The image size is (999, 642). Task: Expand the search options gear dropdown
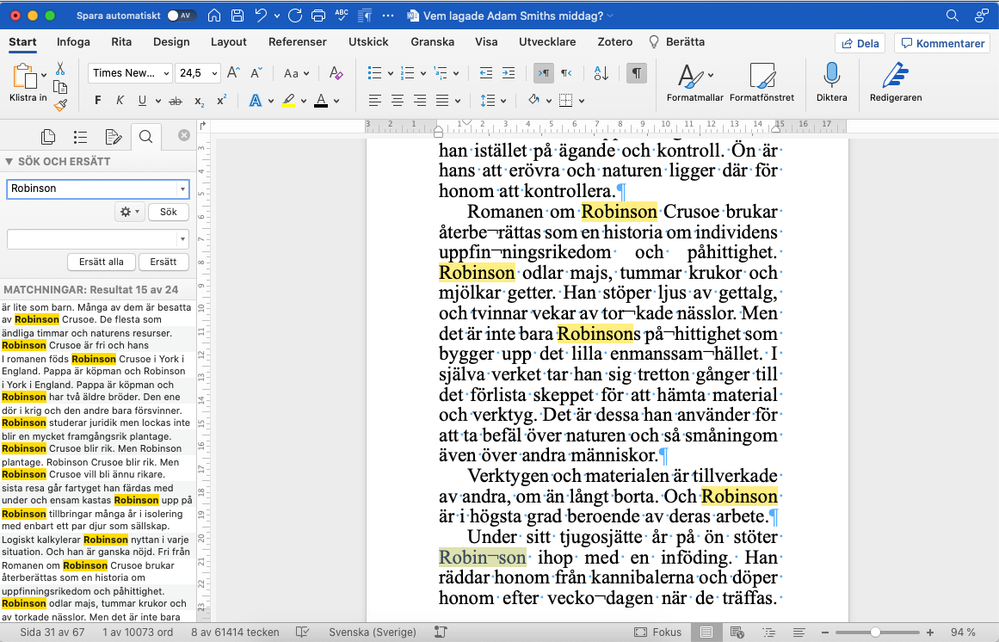tap(129, 212)
